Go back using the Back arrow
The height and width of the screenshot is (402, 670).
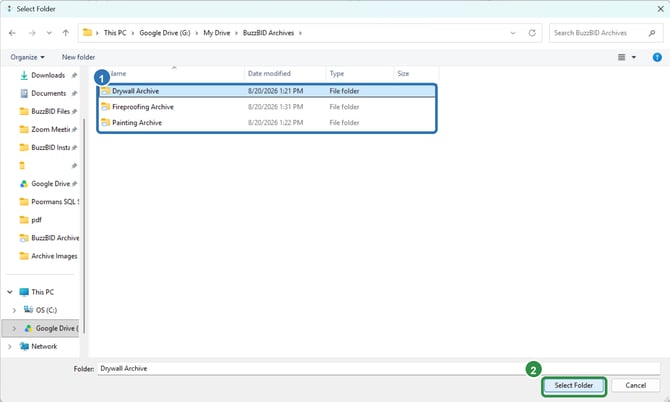(12, 33)
